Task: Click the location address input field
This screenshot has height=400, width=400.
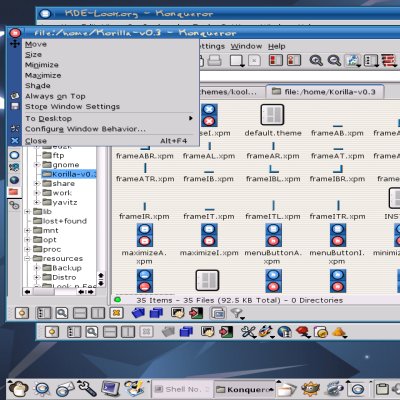Action: pyautogui.click(x=299, y=76)
